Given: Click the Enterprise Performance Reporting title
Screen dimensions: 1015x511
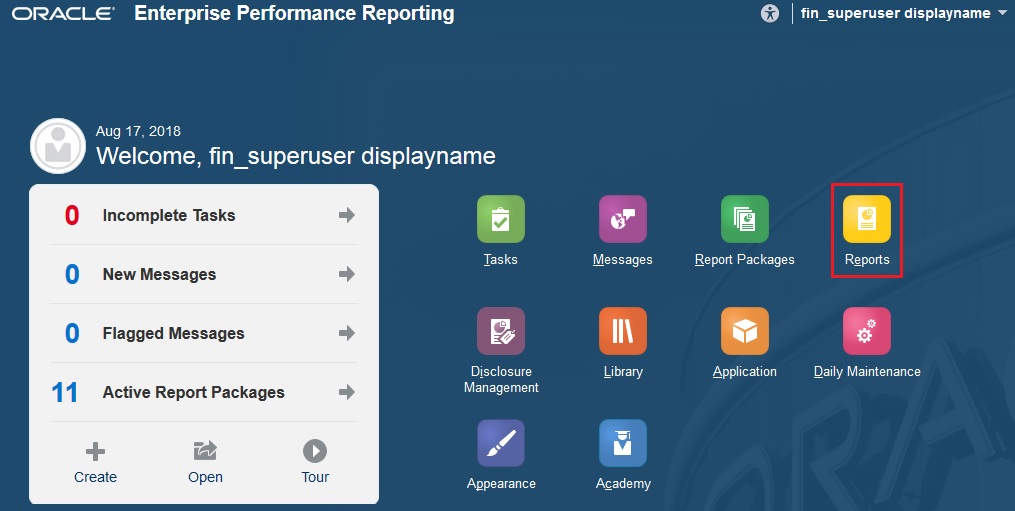Looking at the screenshot, I should pyautogui.click(x=294, y=14).
